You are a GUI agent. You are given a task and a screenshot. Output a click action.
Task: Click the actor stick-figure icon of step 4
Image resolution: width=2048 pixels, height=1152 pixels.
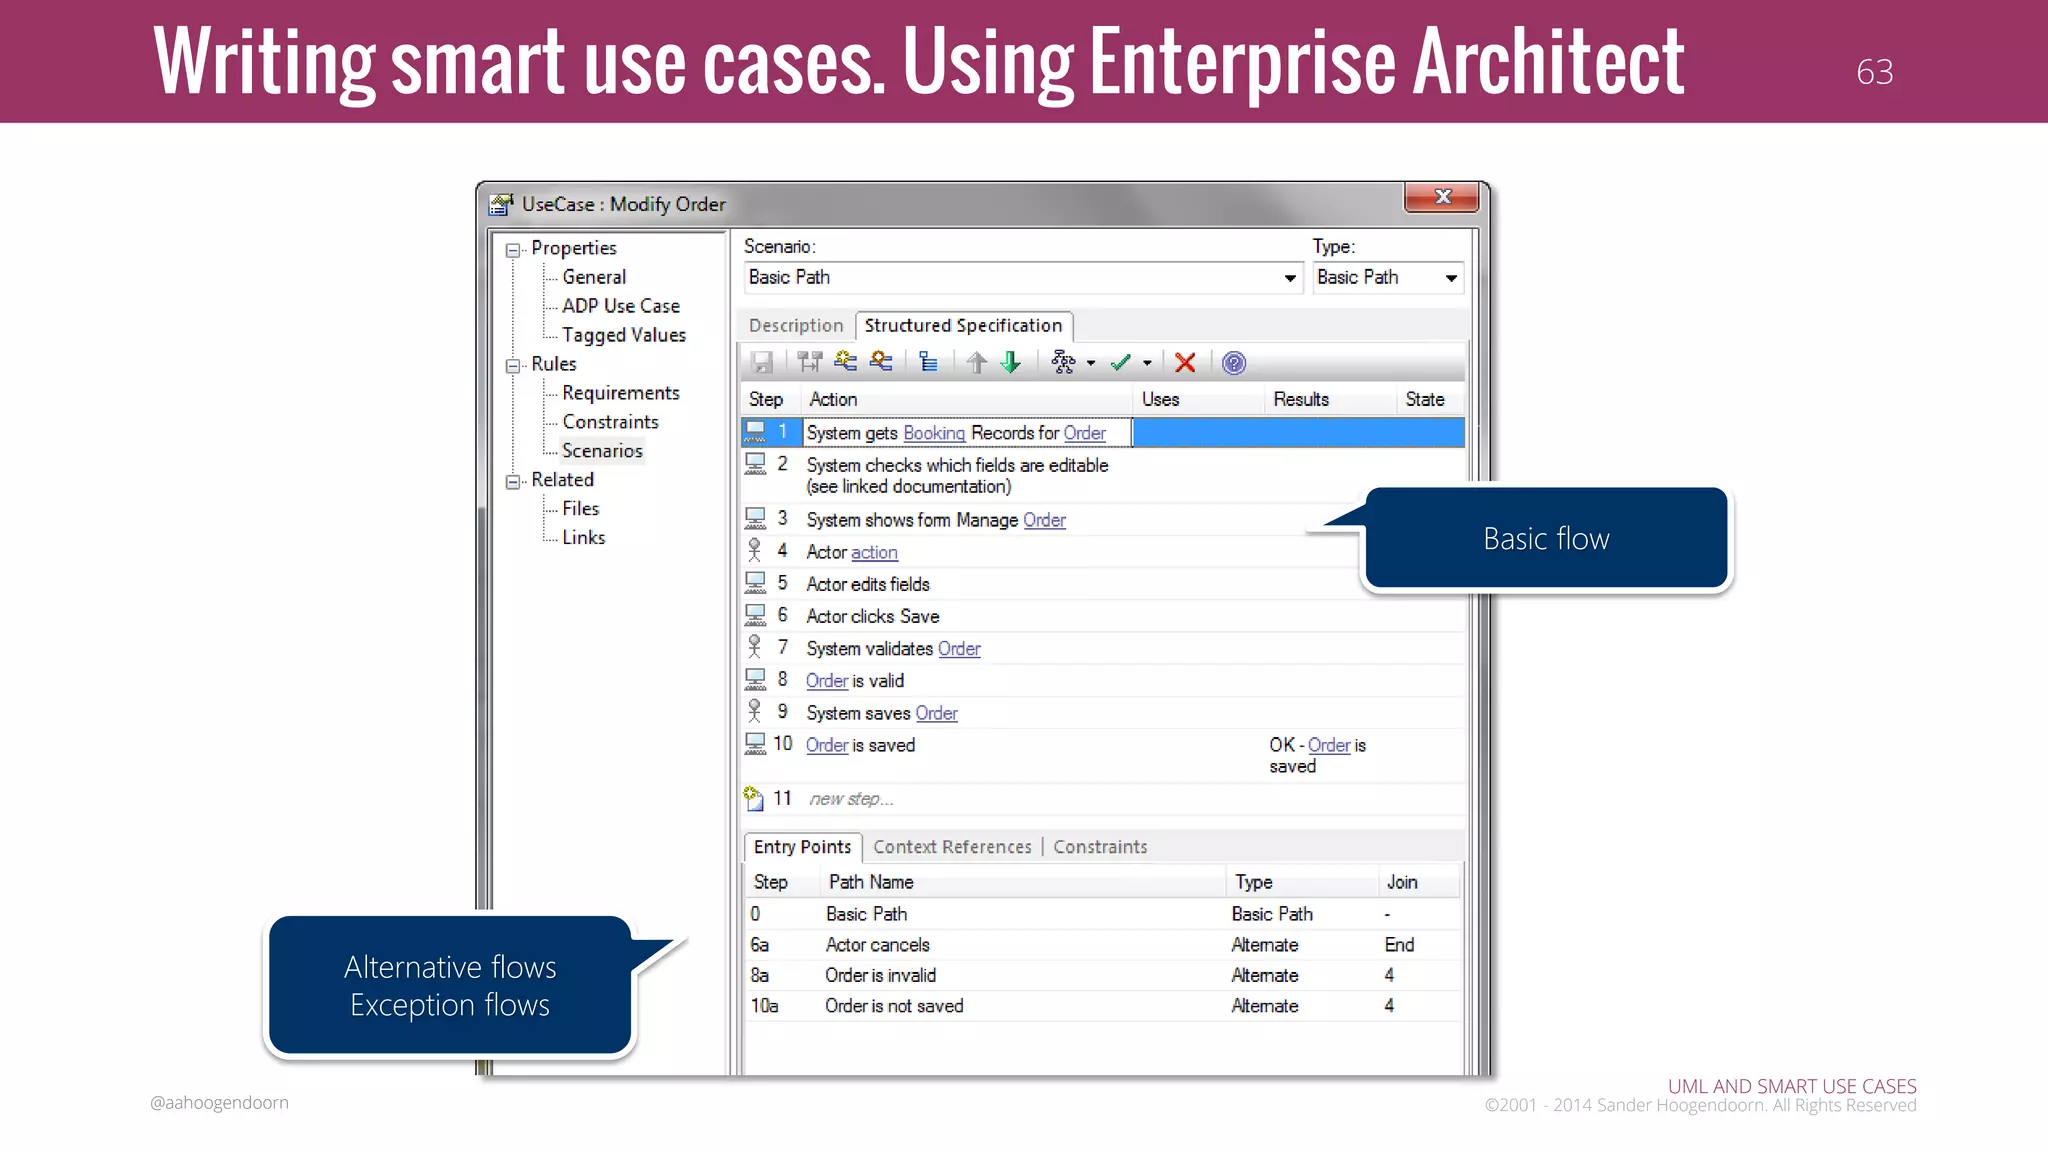755,551
